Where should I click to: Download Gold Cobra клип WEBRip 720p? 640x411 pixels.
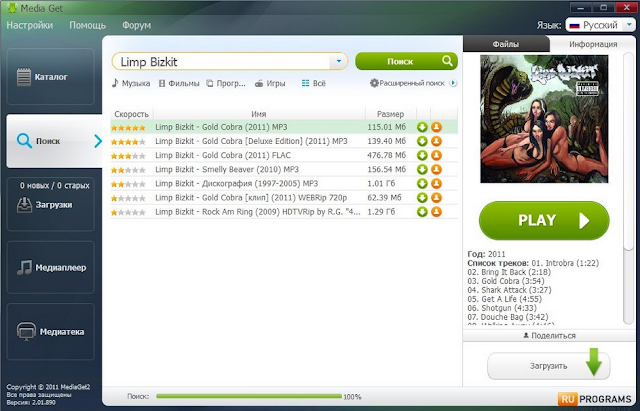click(x=422, y=198)
